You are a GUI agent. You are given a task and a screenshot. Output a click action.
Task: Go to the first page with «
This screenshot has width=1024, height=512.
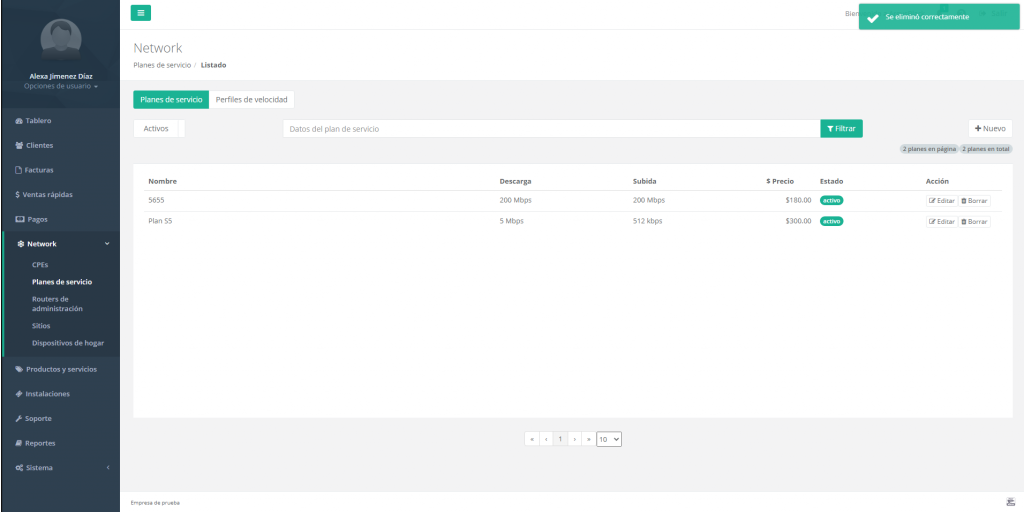(x=532, y=440)
